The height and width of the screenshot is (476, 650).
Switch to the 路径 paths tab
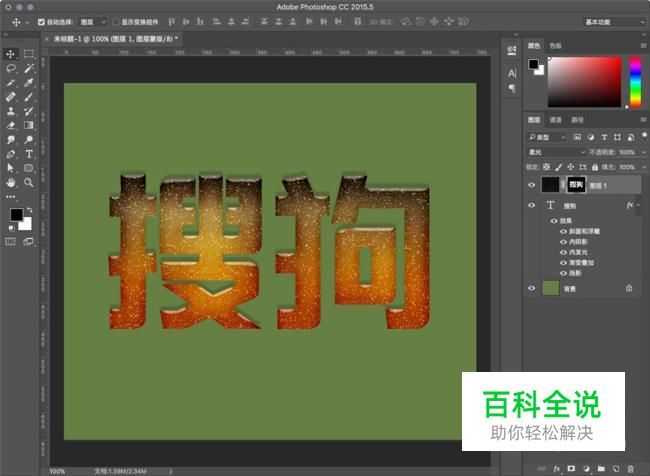click(x=577, y=120)
